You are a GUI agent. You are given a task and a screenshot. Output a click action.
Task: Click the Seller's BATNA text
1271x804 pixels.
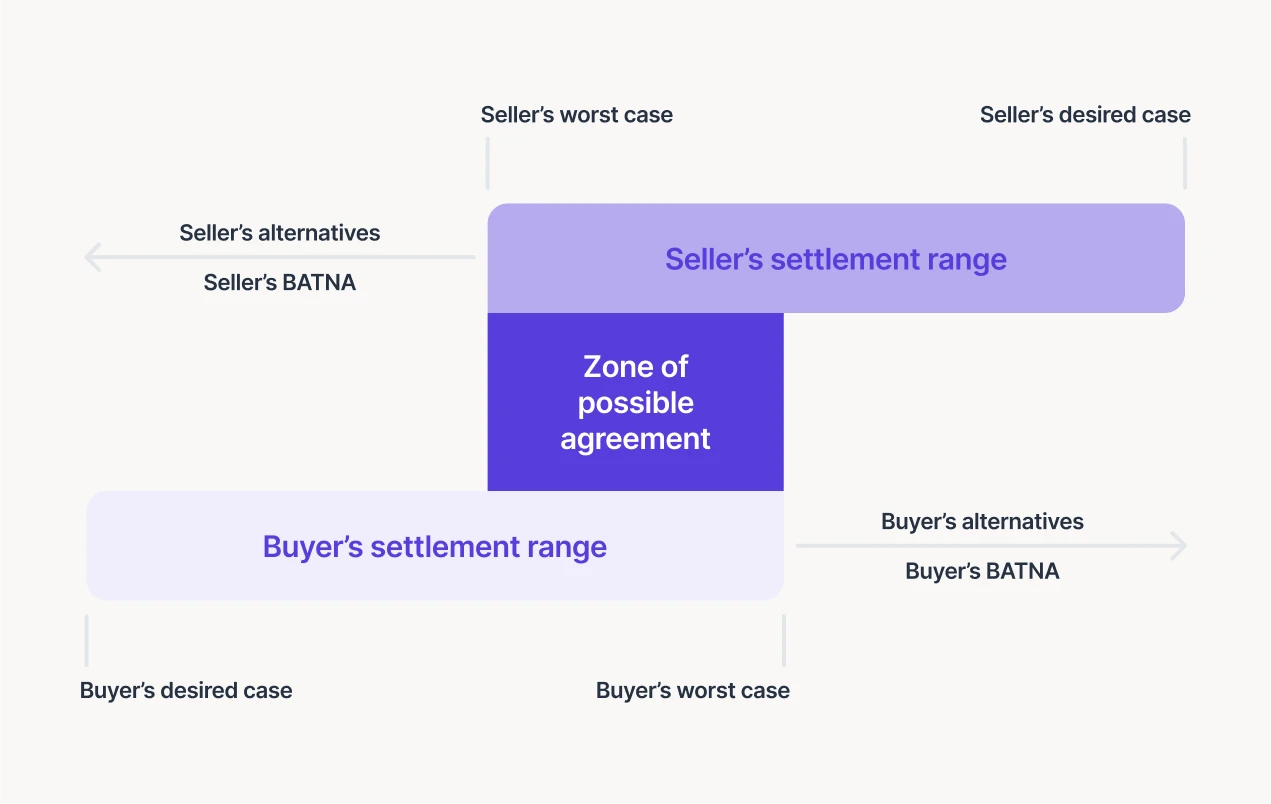click(x=280, y=283)
